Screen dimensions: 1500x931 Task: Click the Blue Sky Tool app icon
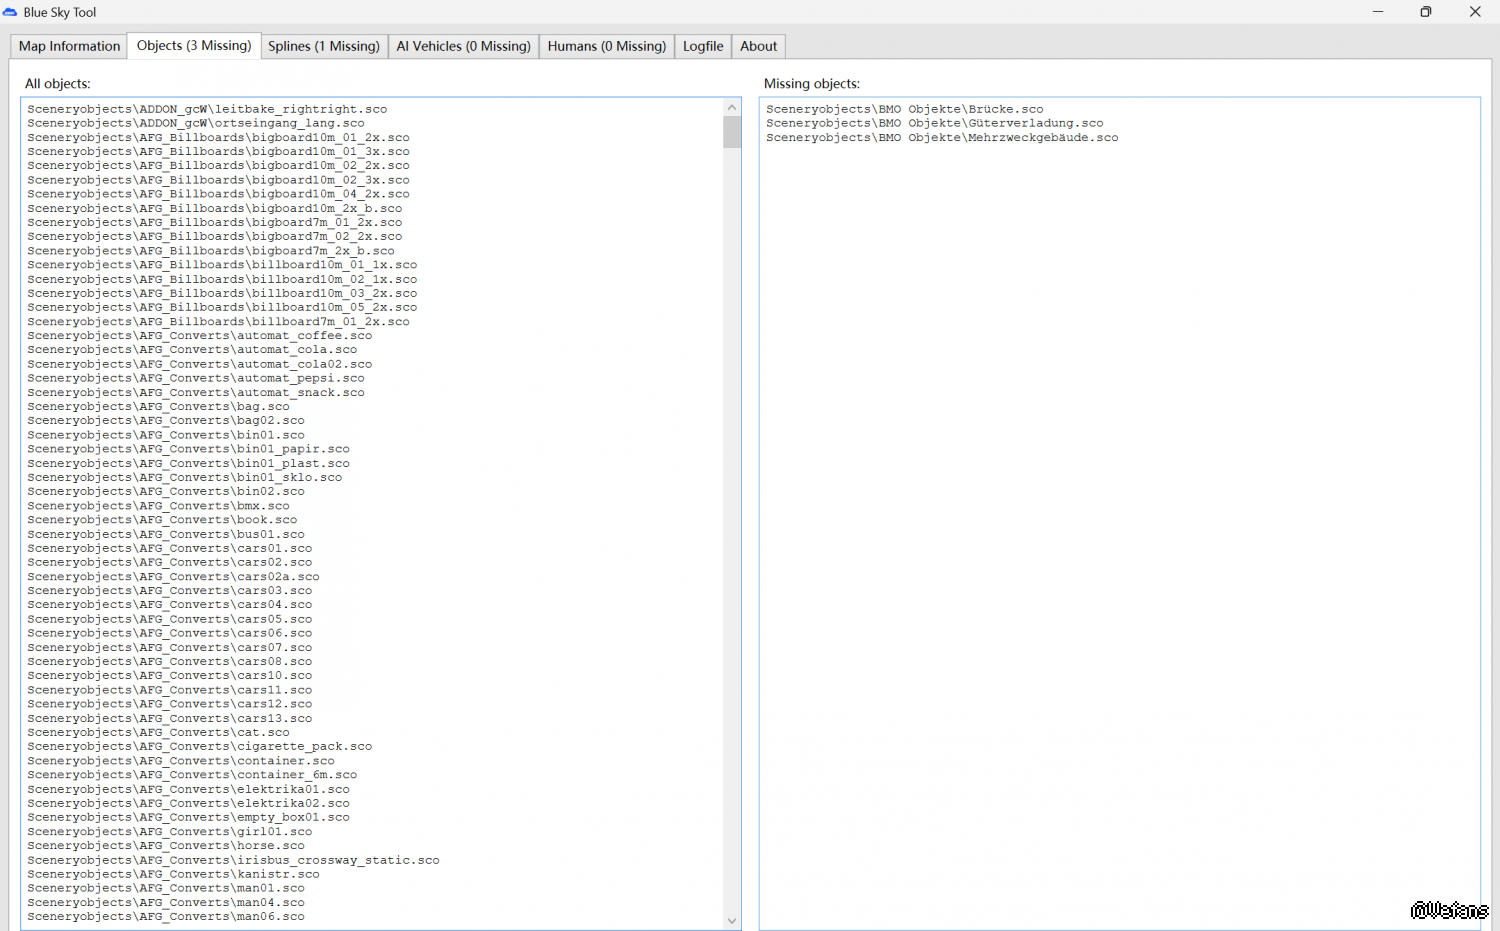[10, 12]
